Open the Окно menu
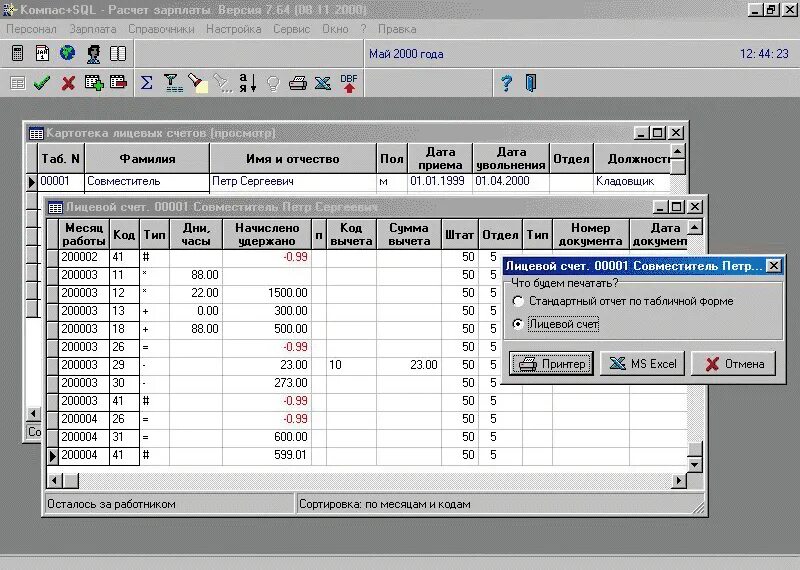This screenshot has height=570, width=800. (335, 29)
